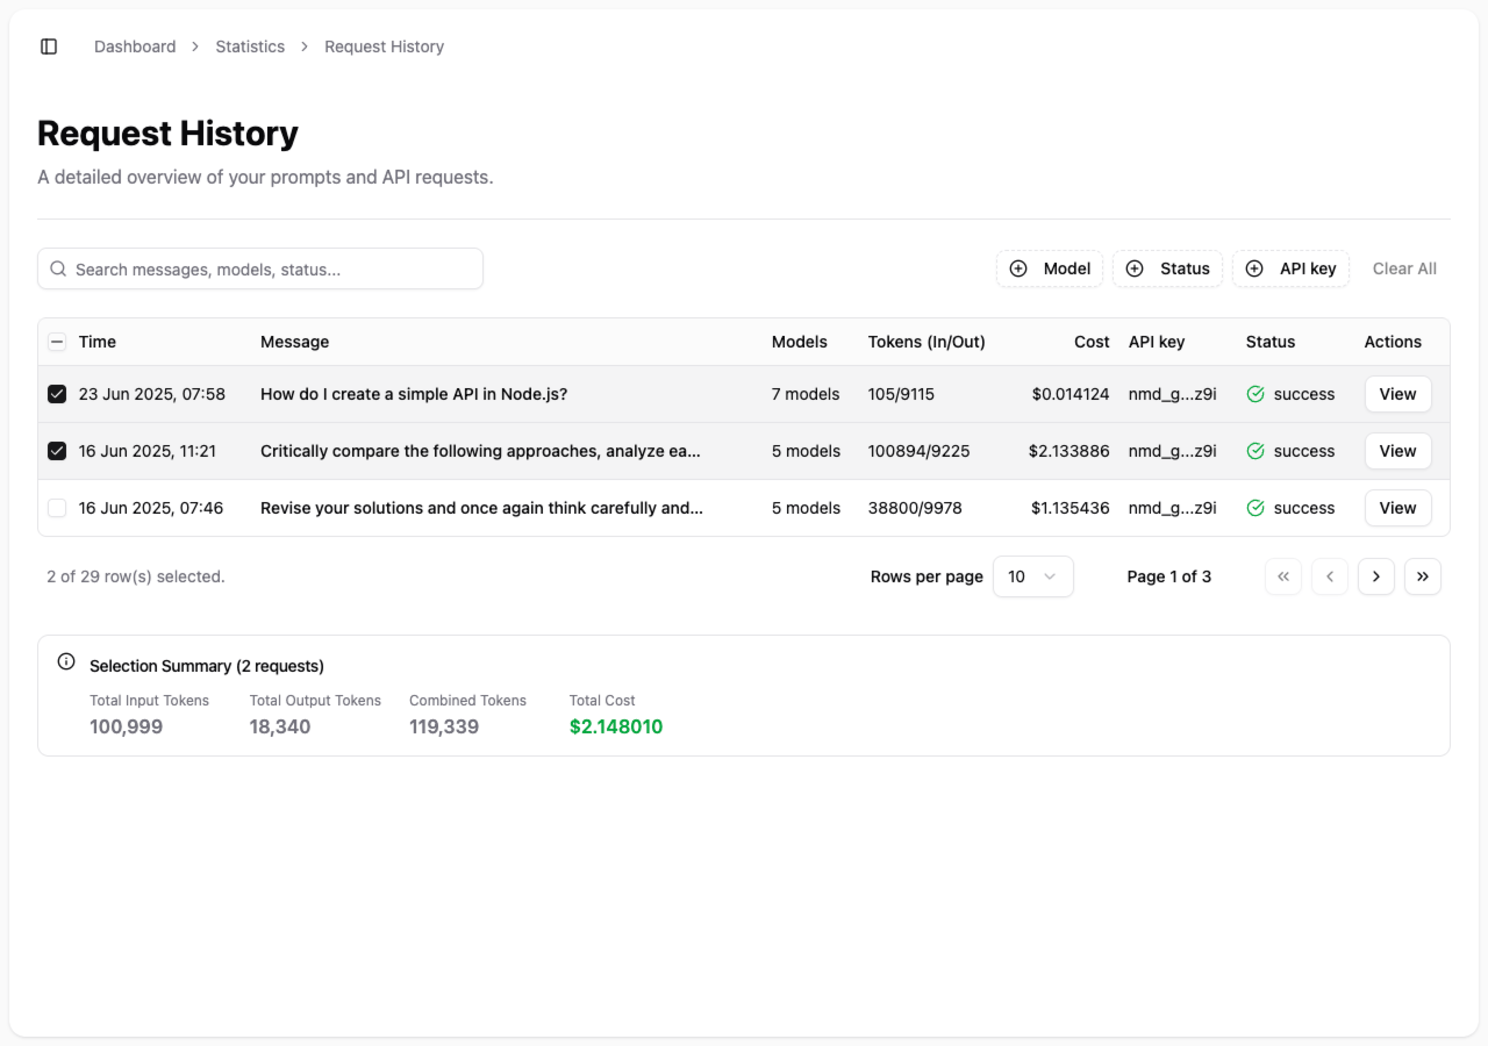1488x1046 pixels.
Task: Toggle the sidebar panel icon
Action: (49, 47)
